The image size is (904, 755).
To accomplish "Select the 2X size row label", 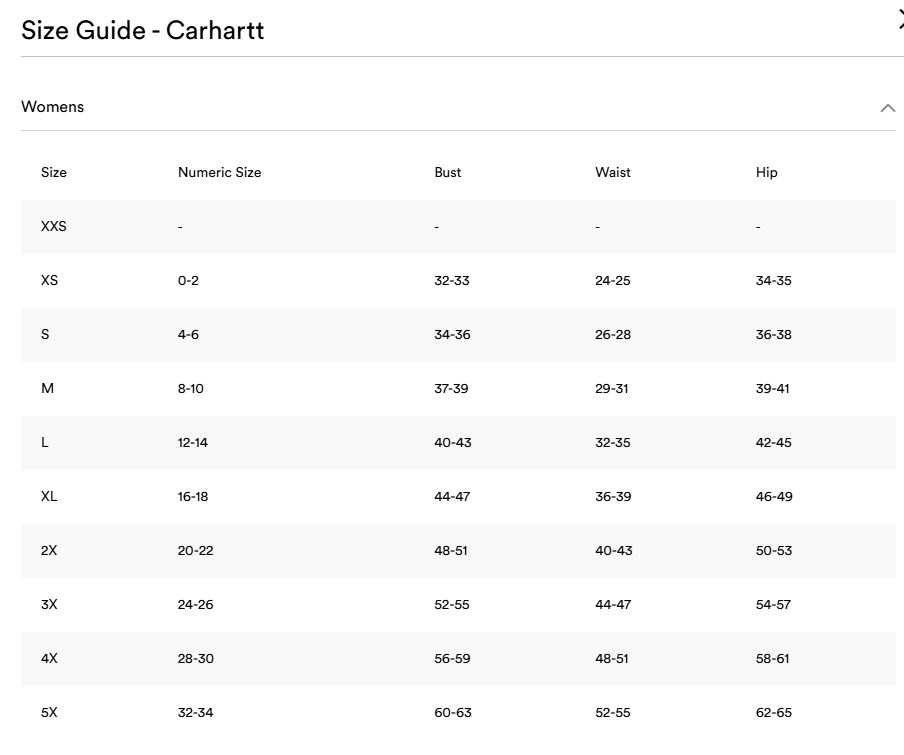I will (x=49, y=550).
